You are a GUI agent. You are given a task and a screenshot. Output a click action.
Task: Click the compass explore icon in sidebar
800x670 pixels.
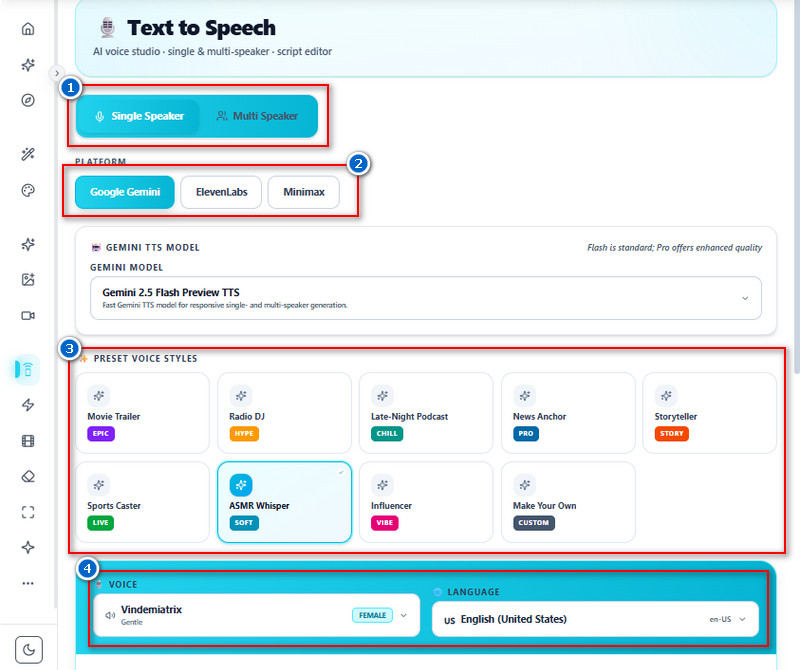pos(28,100)
